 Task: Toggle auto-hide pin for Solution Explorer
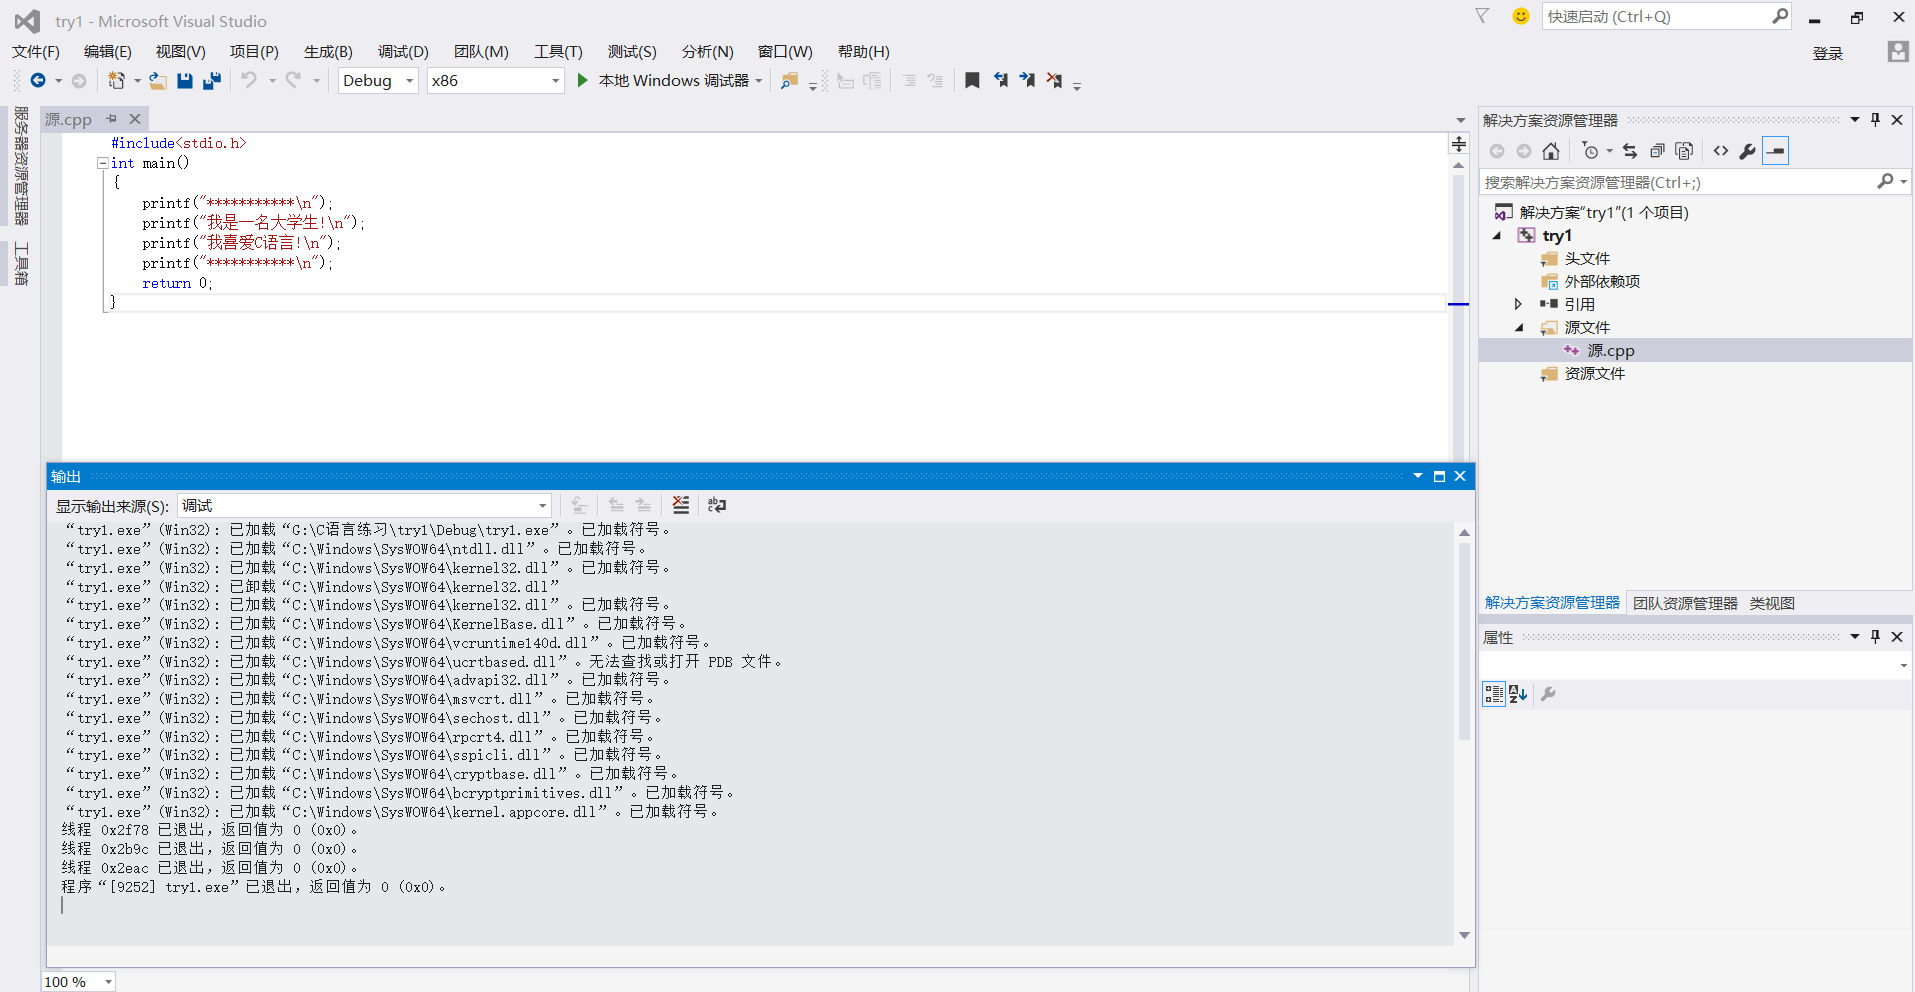tap(1875, 120)
